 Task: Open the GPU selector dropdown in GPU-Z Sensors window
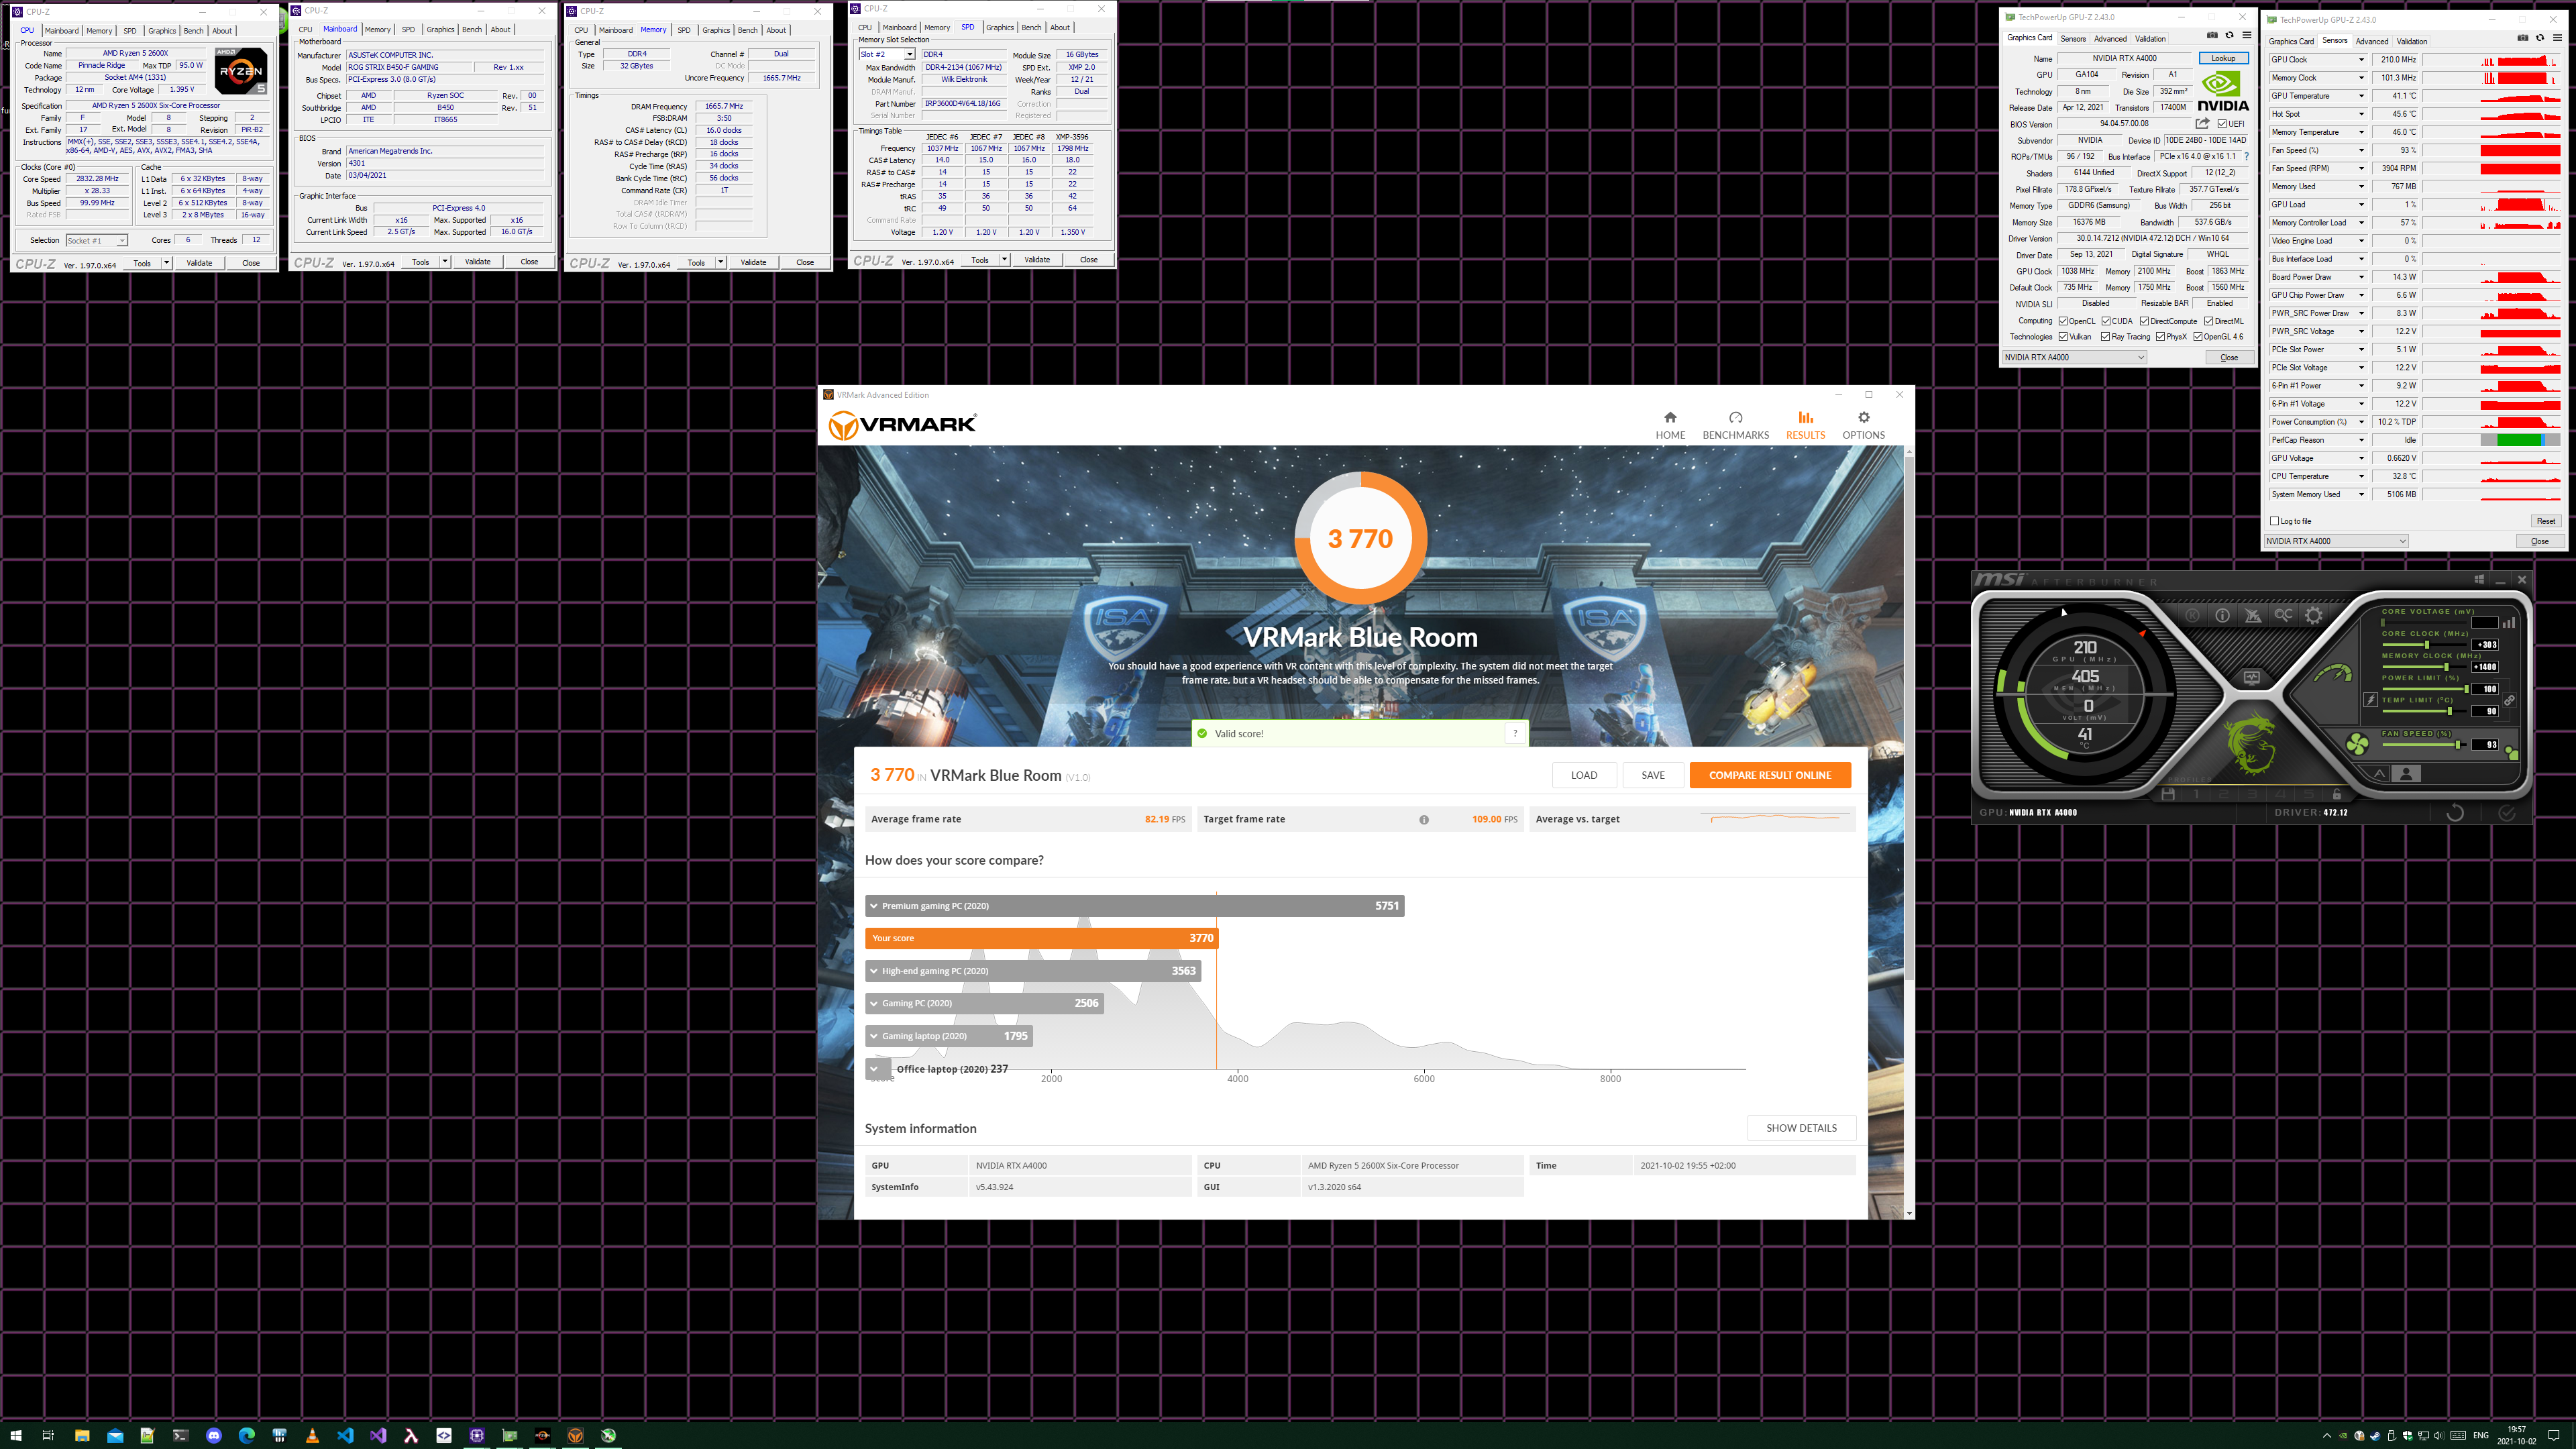pyautogui.click(x=2336, y=541)
